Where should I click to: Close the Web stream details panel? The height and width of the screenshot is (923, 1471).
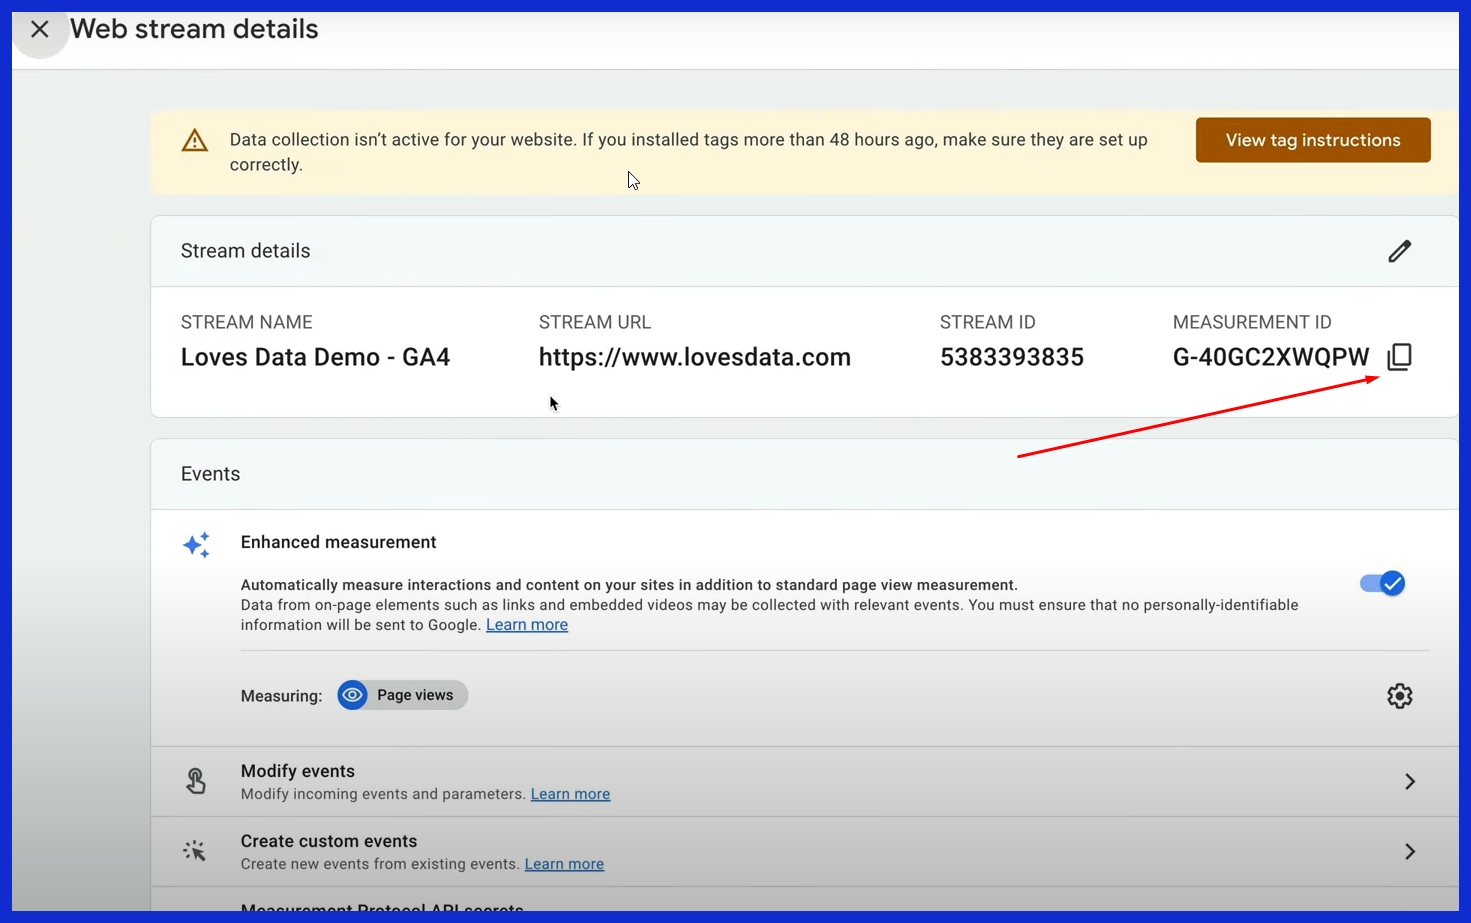(x=40, y=29)
